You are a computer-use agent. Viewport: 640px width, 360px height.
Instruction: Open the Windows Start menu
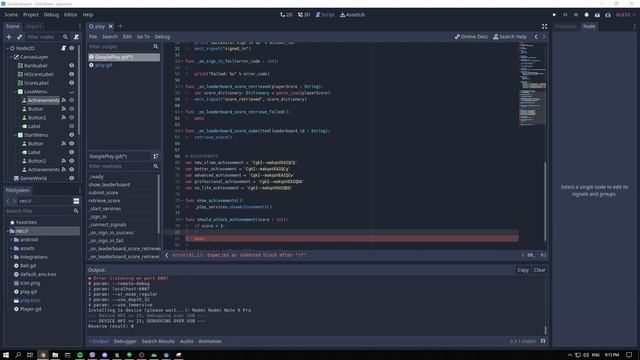(x=6, y=355)
